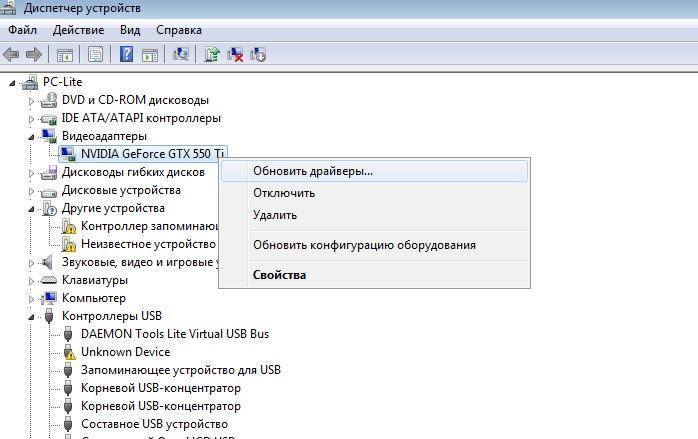
Task: Click Scan for hardware changes toolbar icon
Action: 181,55
